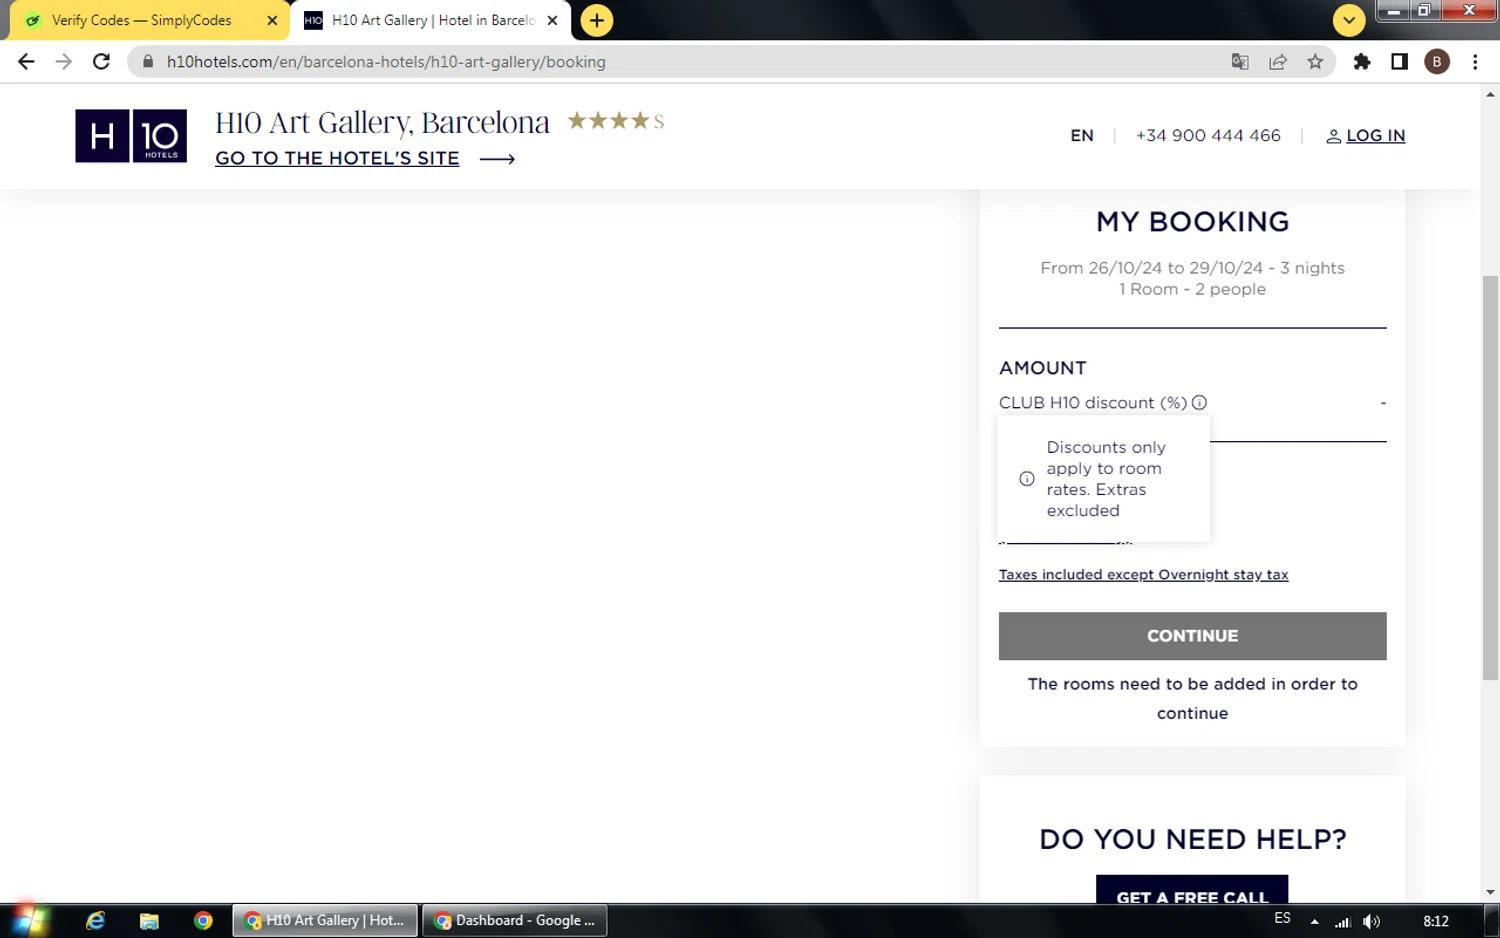Screen dimensions: 1500x938
Task: Click the GET A FREE CALL button
Action: pyautogui.click(x=1192, y=890)
